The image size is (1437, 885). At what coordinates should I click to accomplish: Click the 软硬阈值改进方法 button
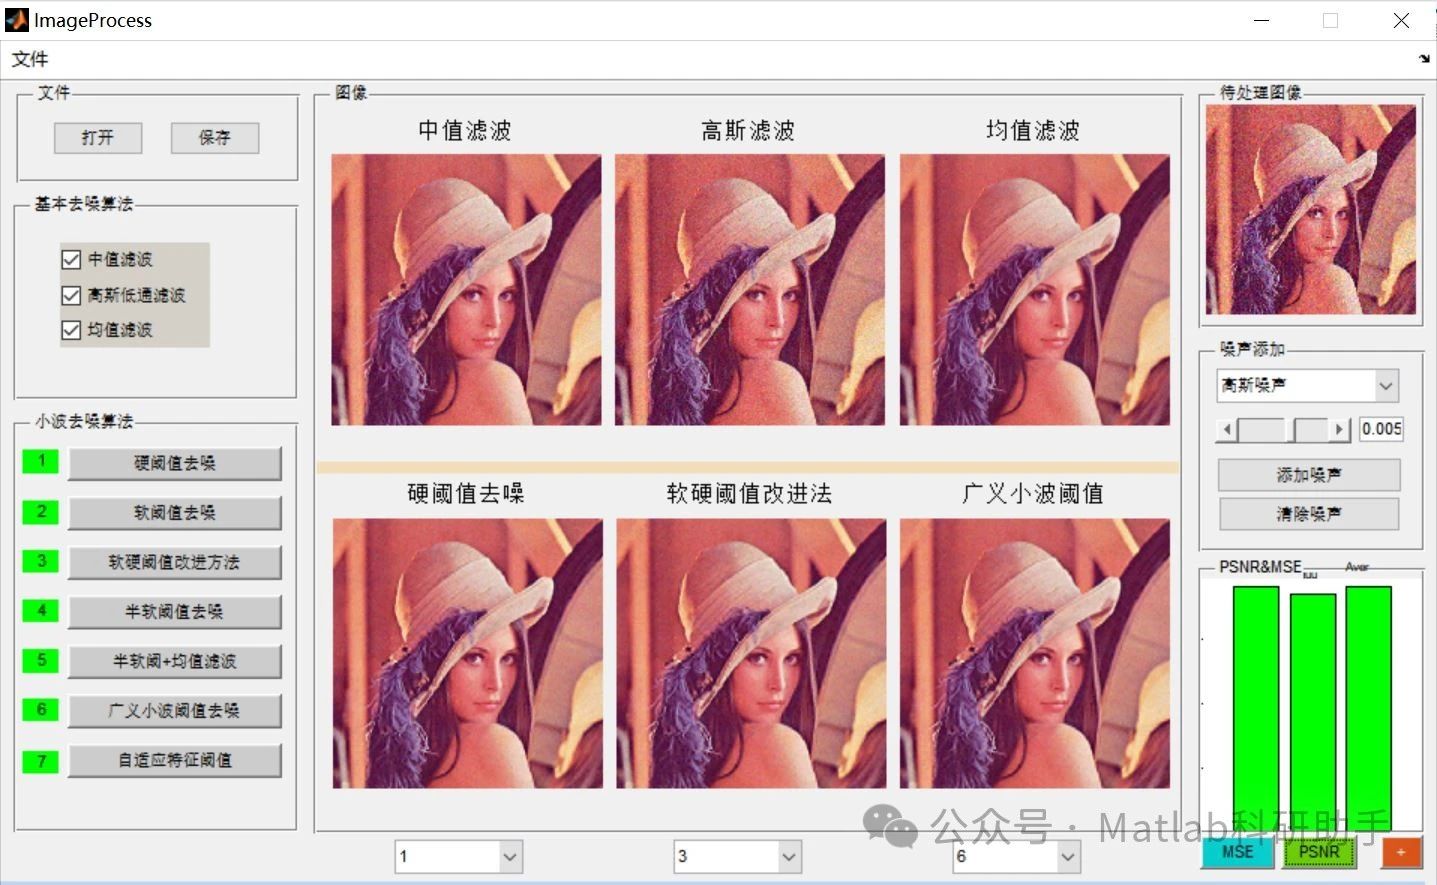click(175, 562)
